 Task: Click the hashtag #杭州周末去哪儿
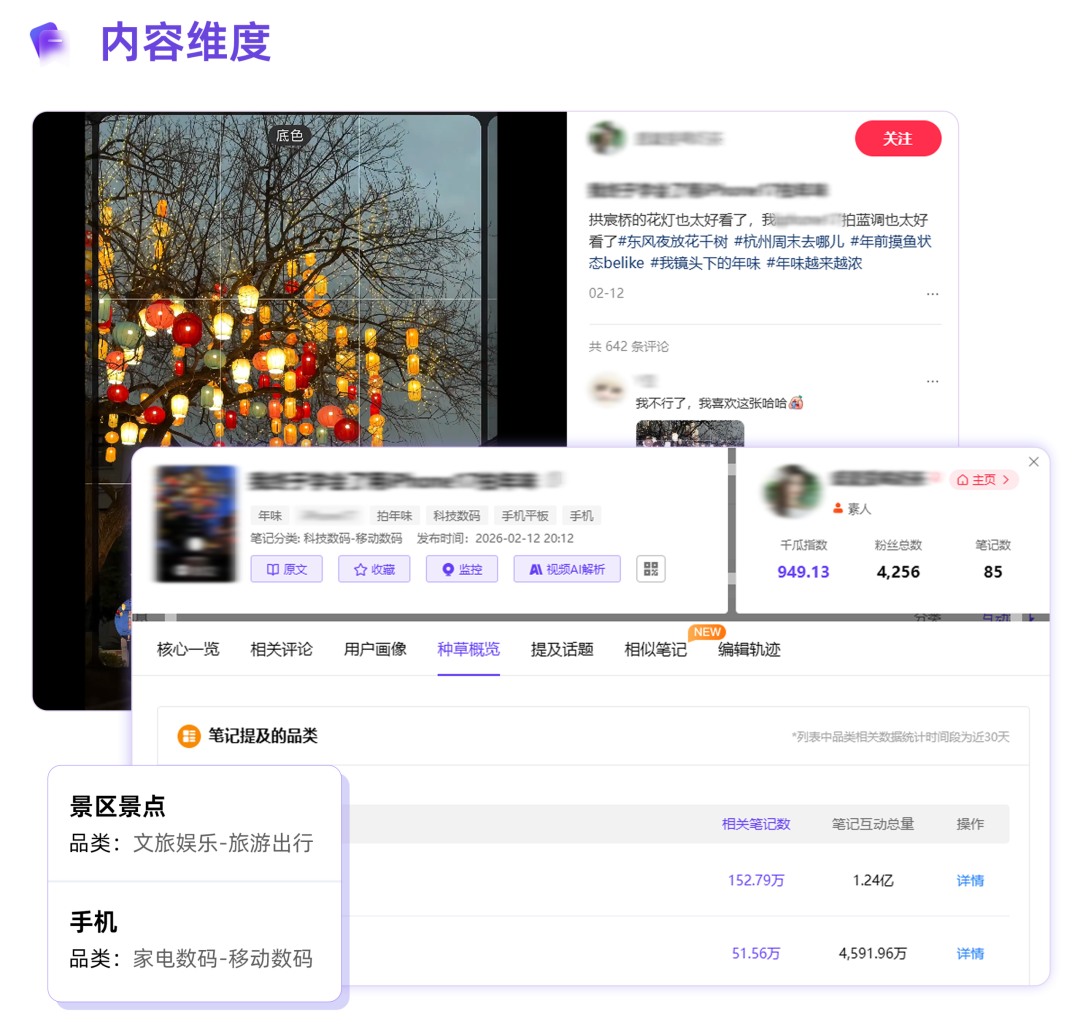pyautogui.click(x=788, y=242)
